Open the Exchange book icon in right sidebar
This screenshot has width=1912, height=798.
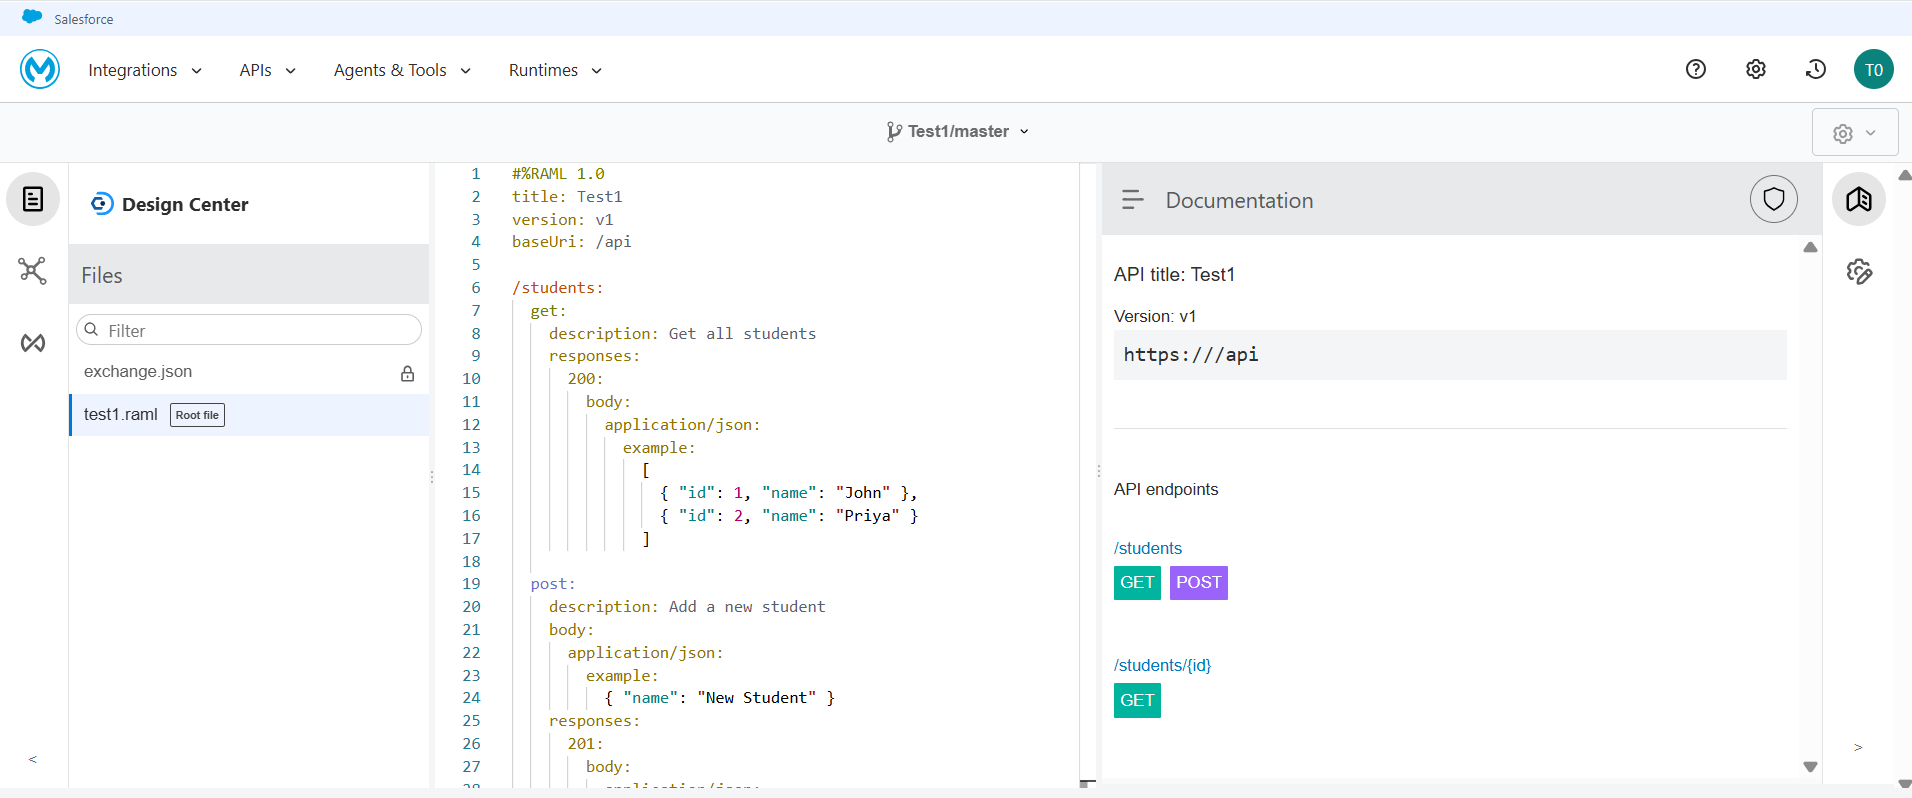point(1858,199)
